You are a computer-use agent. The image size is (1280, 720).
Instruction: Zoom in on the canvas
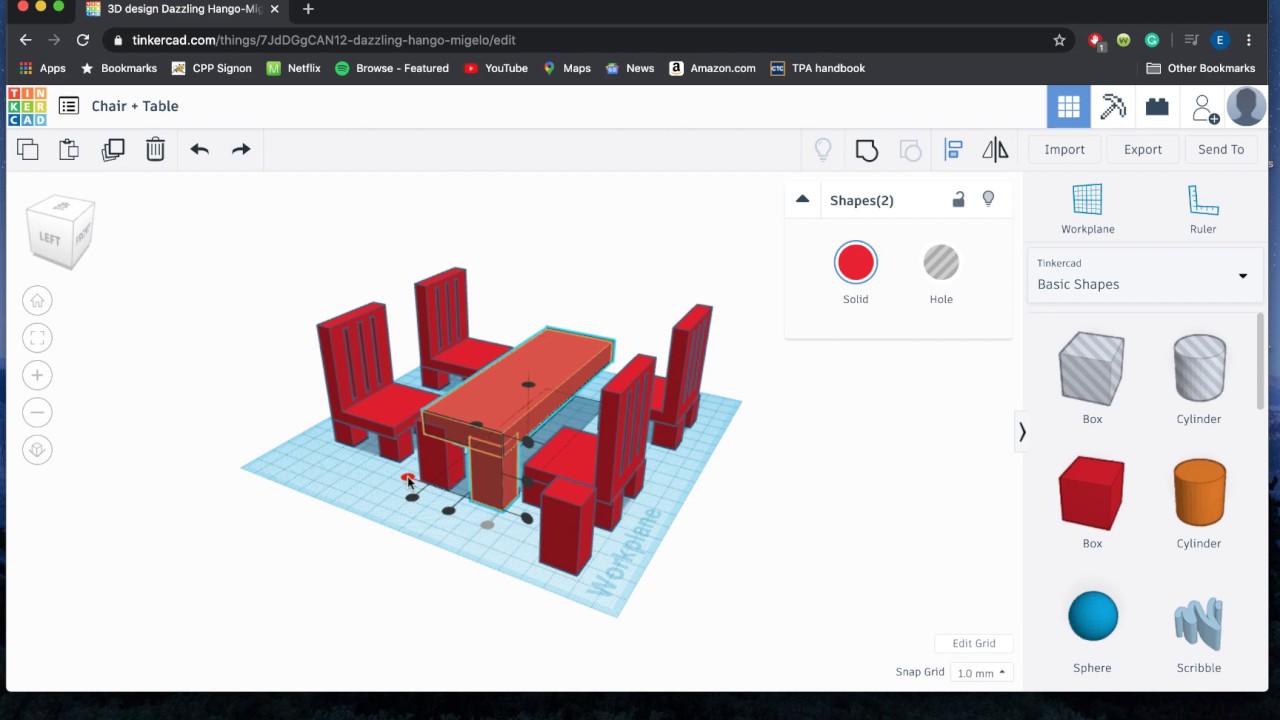(37, 375)
